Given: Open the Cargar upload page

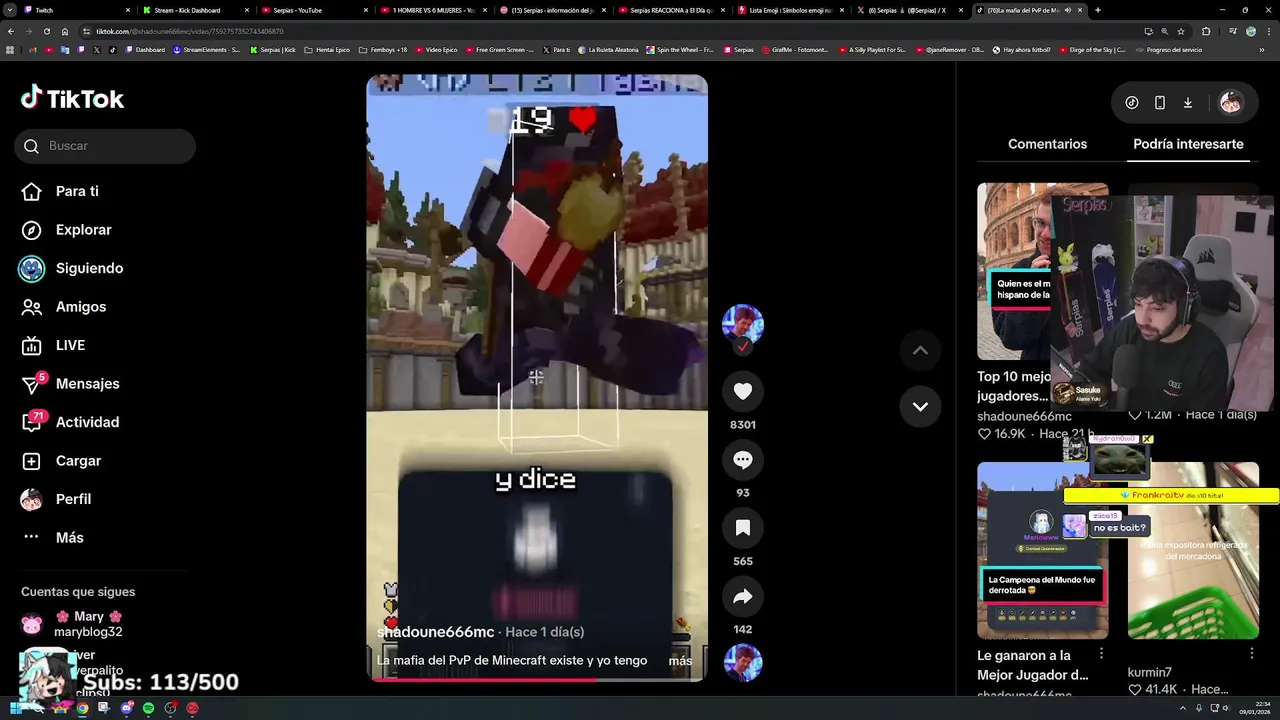Looking at the screenshot, I should coord(78,461).
